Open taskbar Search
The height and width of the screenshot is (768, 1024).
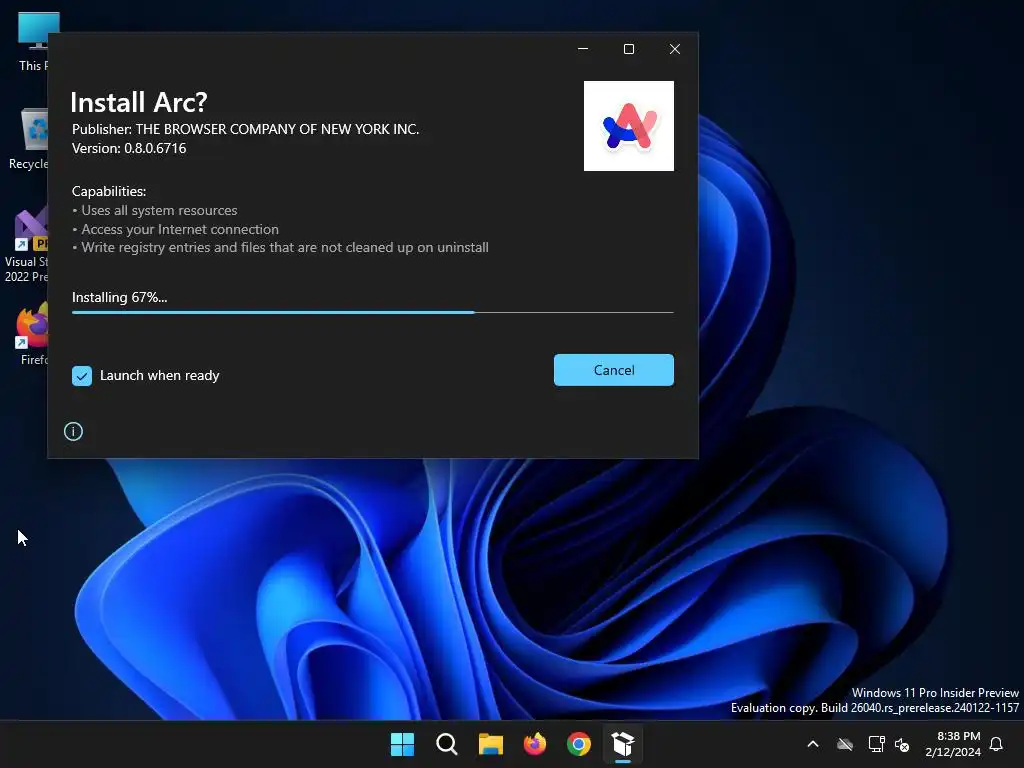coord(447,744)
